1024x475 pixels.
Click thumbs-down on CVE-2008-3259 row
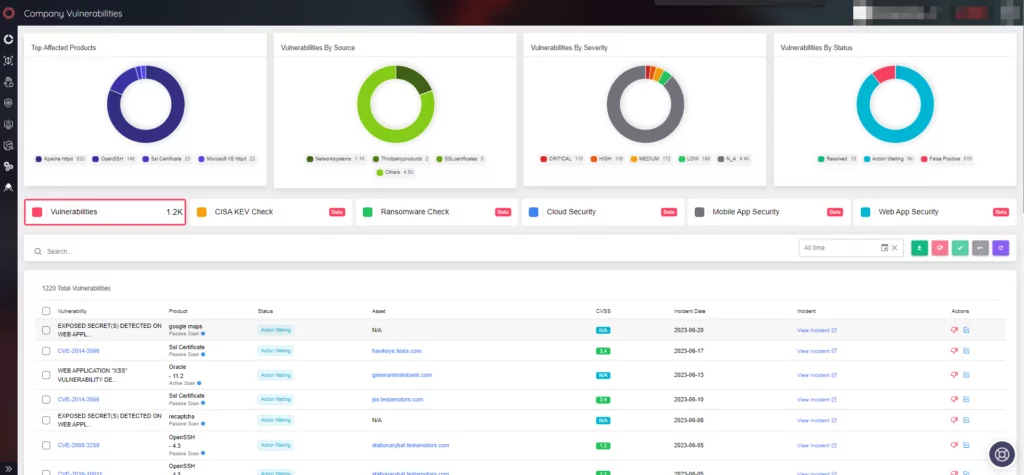coord(954,445)
